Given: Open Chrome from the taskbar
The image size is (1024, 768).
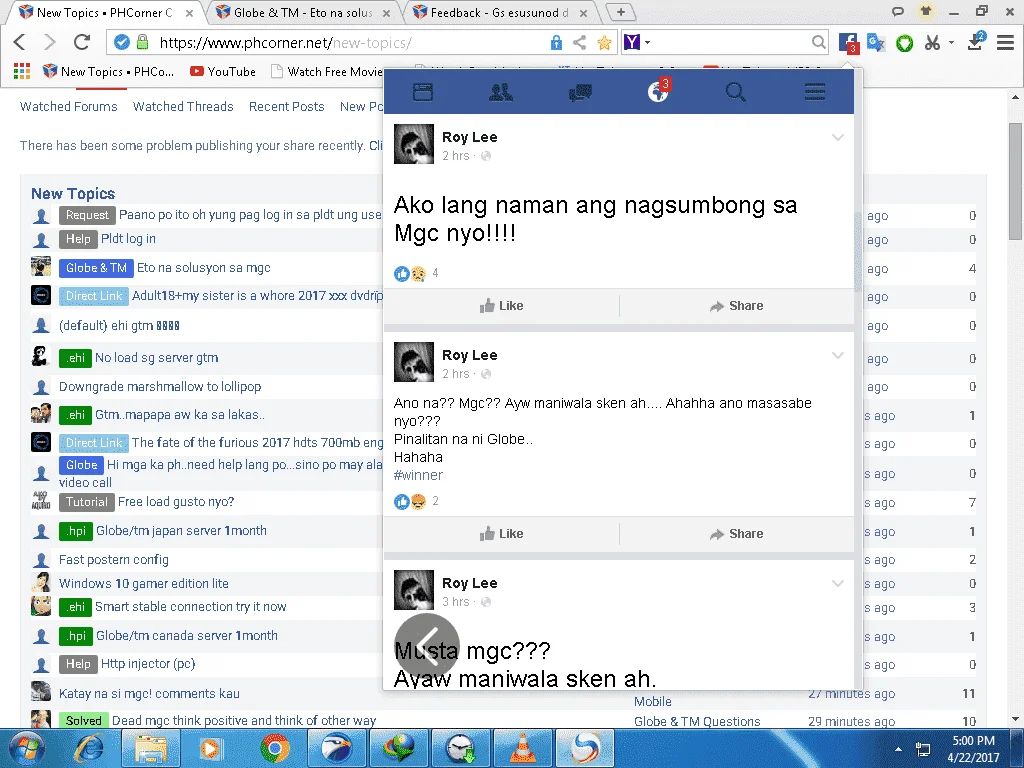Looking at the screenshot, I should [x=274, y=748].
